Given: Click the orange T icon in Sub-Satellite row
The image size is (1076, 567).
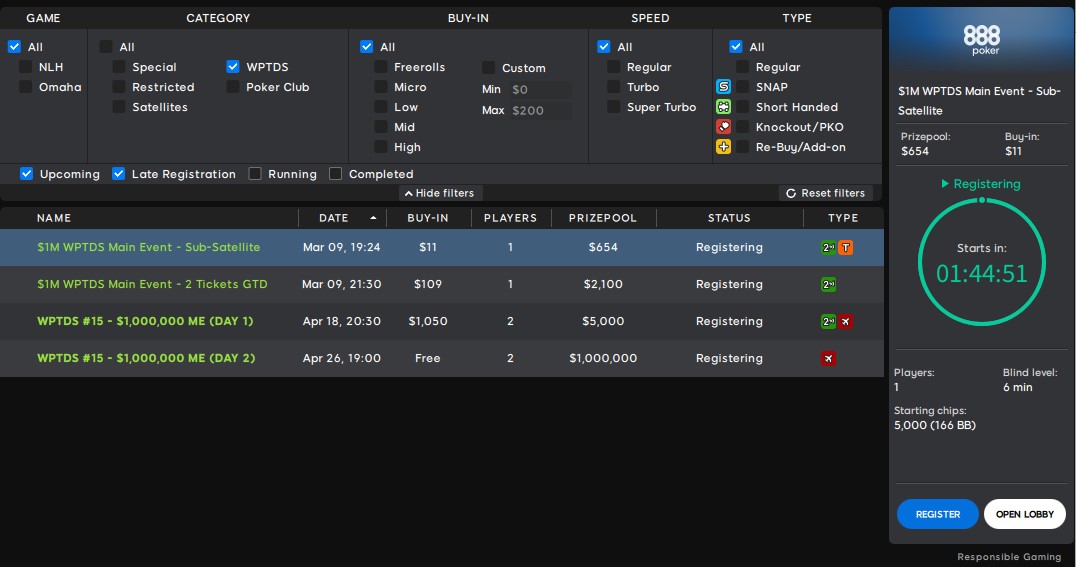Looking at the screenshot, I should click(845, 247).
